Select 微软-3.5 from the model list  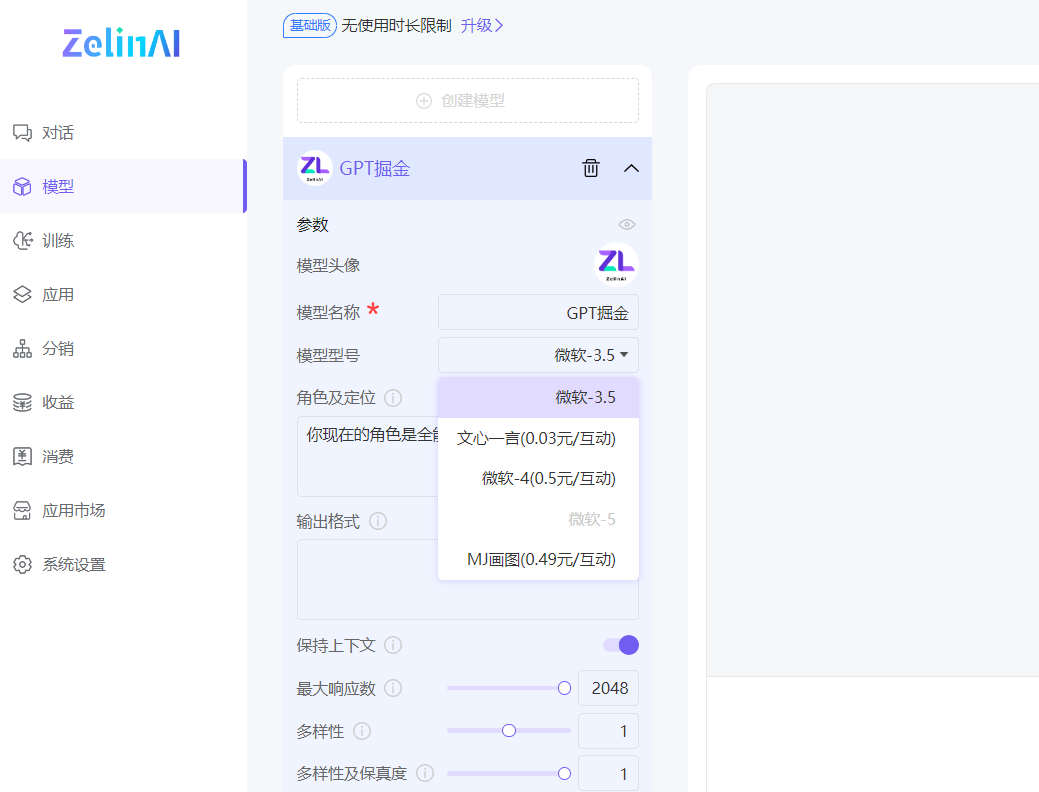[x=538, y=398]
